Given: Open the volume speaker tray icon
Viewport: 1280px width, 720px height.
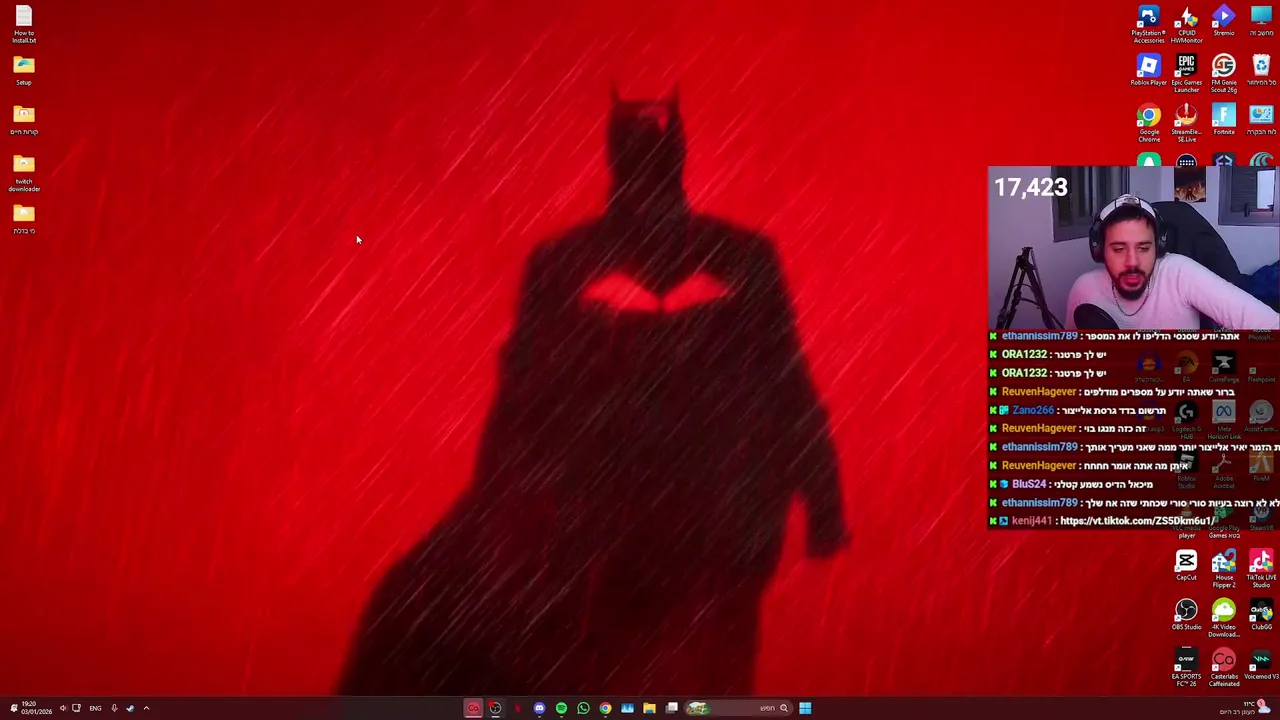Looking at the screenshot, I should pyautogui.click(x=62, y=708).
